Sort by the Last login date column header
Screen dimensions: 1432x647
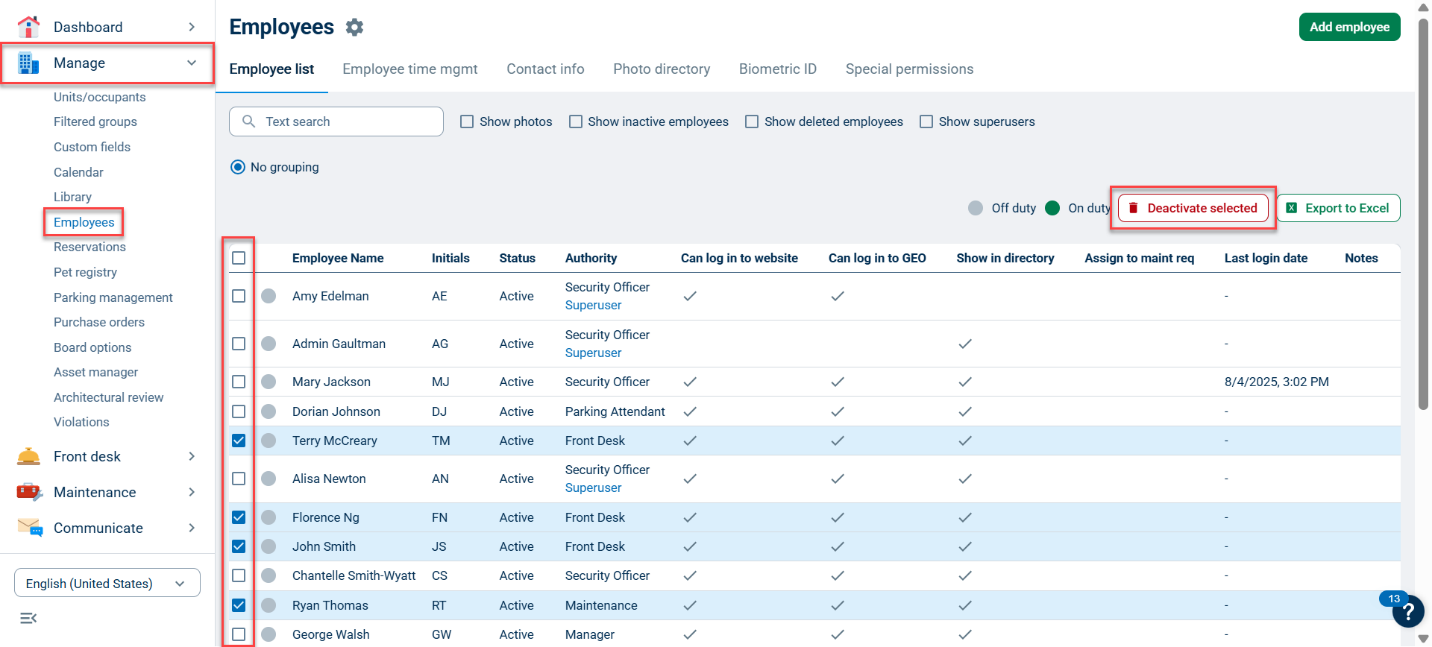1266,258
